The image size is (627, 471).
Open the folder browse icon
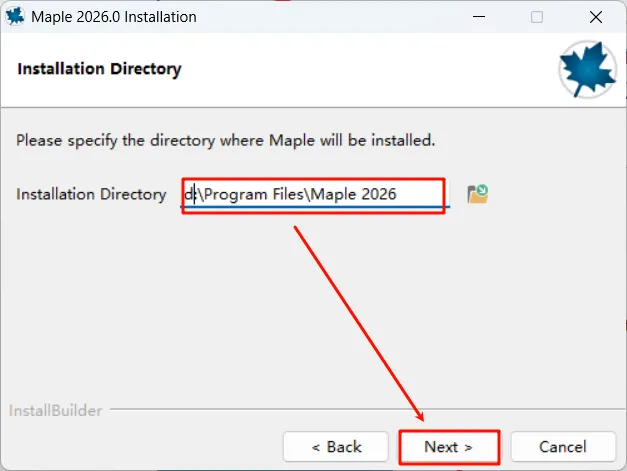pyautogui.click(x=477, y=194)
